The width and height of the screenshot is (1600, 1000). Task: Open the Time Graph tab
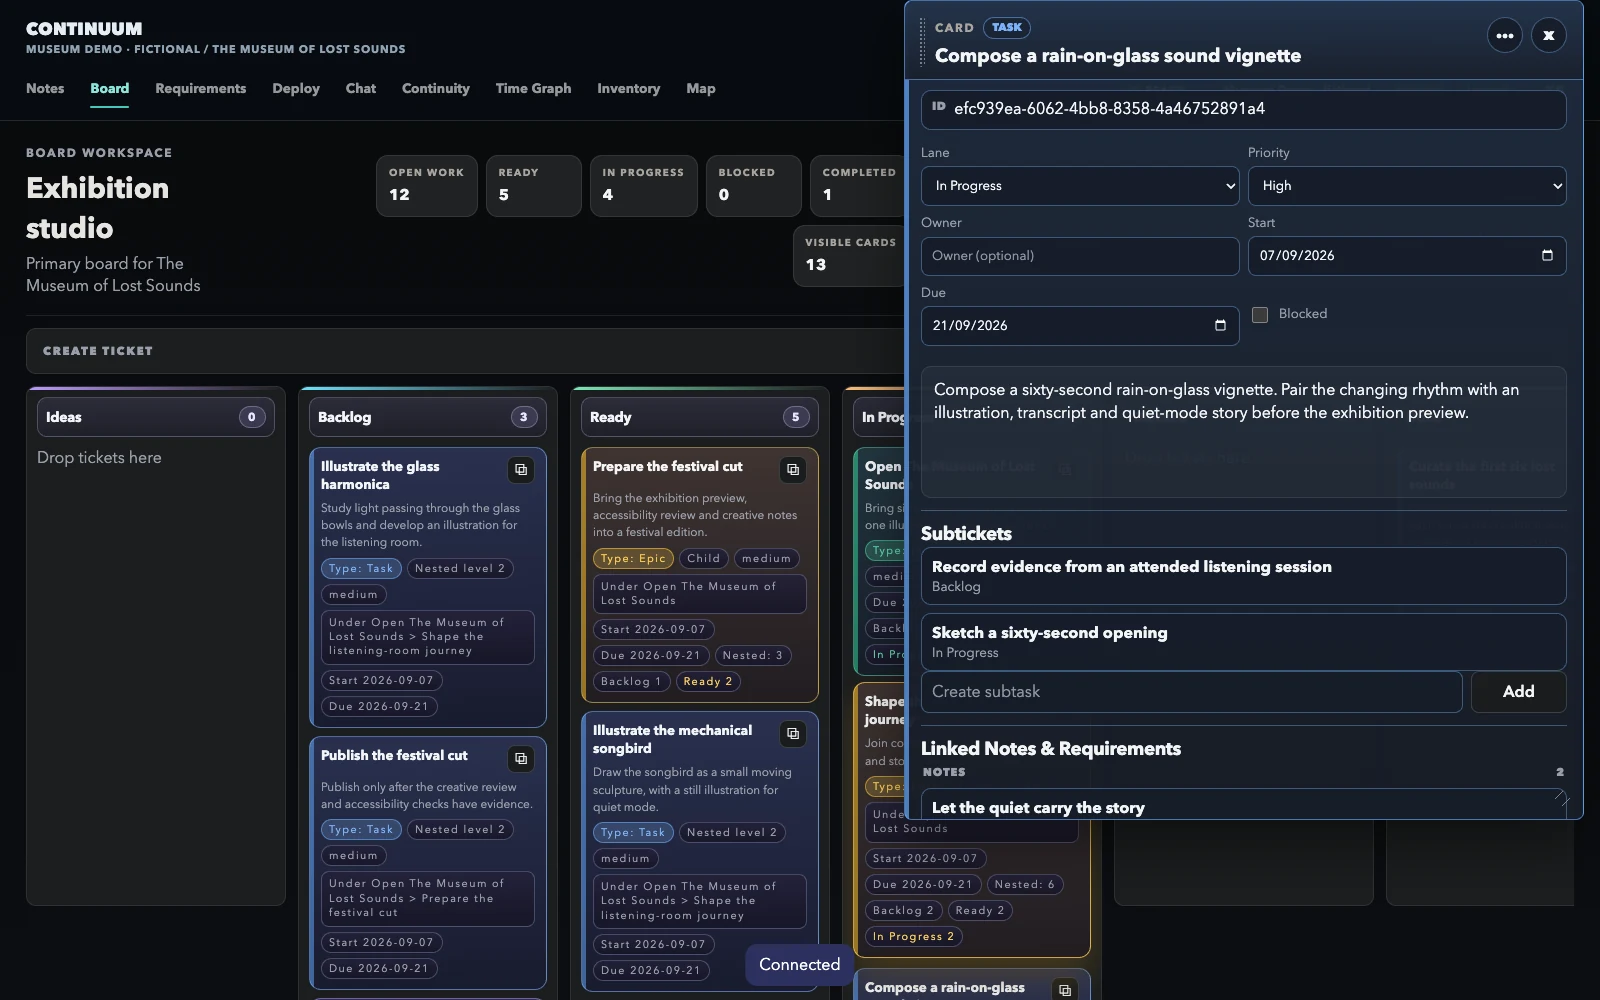[x=533, y=88]
